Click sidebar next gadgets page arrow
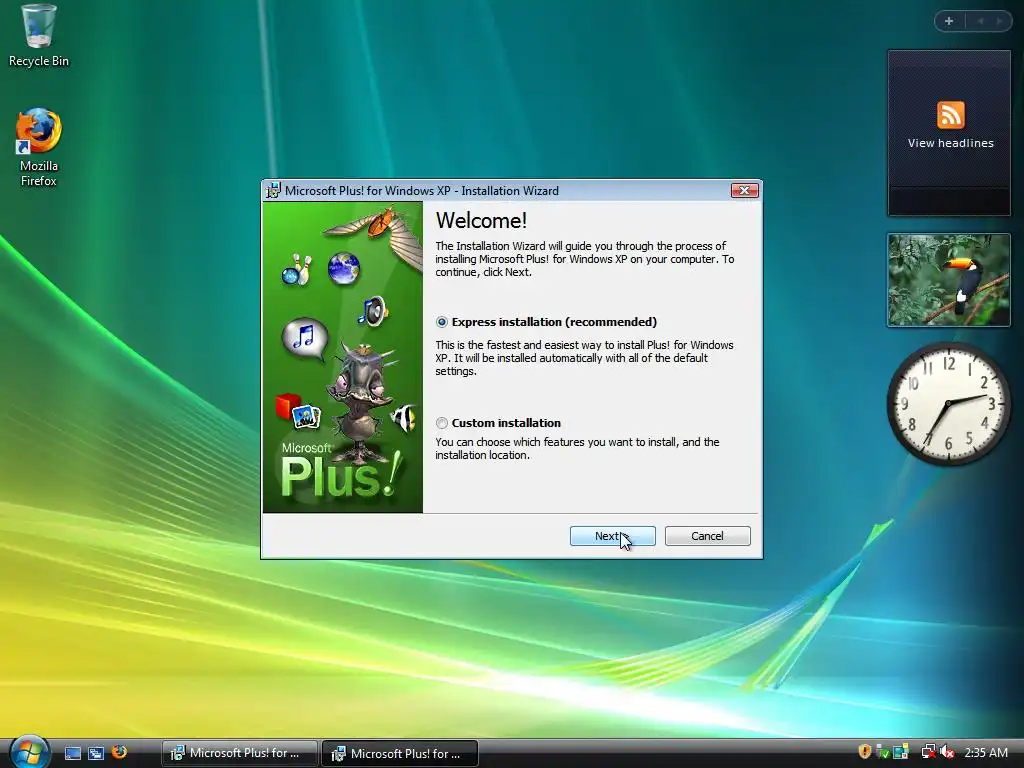The height and width of the screenshot is (768, 1024). click(999, 22)
